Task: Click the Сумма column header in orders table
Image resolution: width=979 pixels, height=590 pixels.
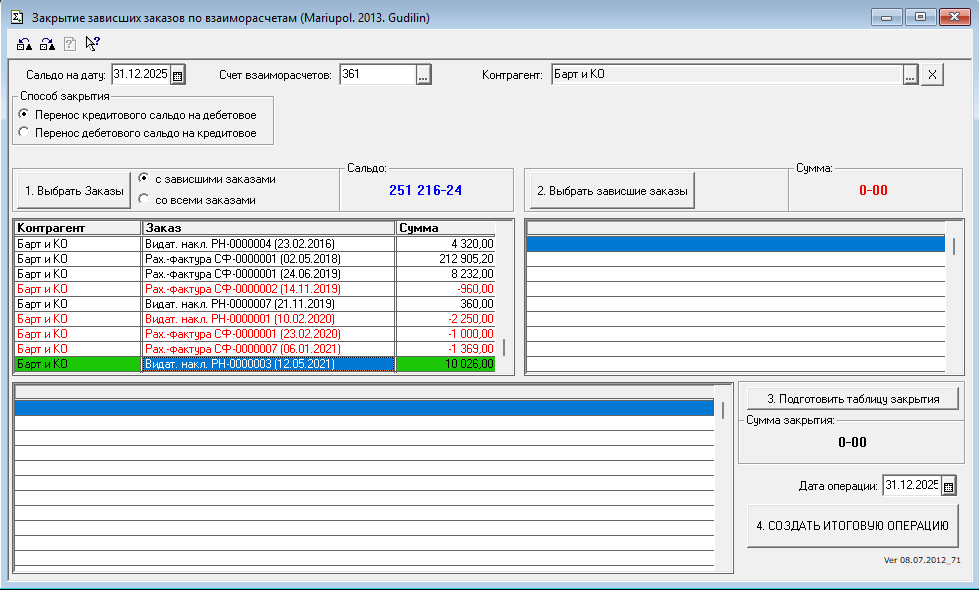Action: click(447, 228)
